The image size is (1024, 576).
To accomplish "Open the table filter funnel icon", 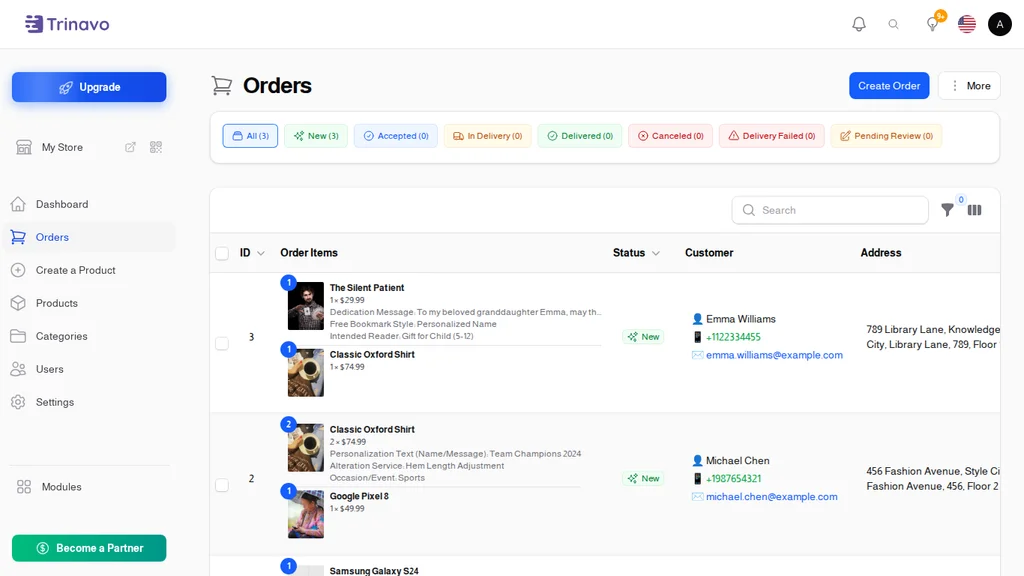I will click(x=947, y=210).
